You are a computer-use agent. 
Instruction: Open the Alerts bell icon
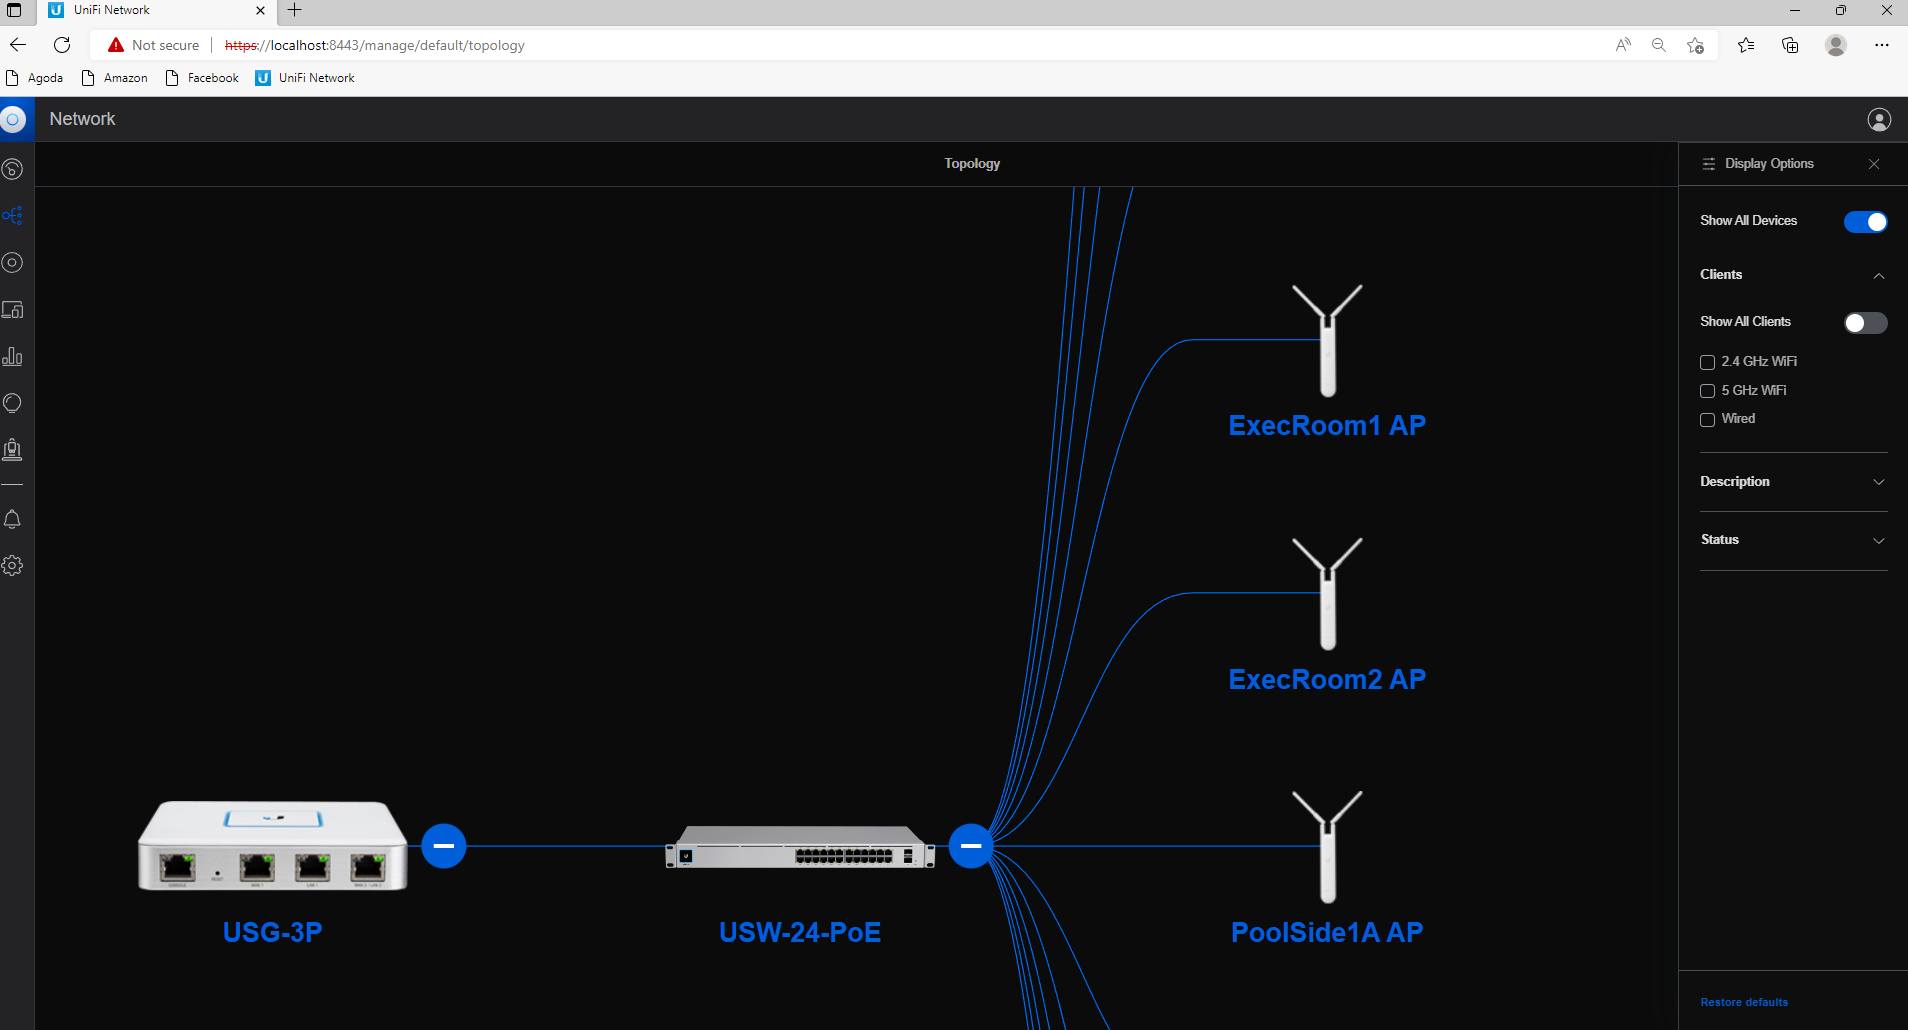(x=12, y=519)
